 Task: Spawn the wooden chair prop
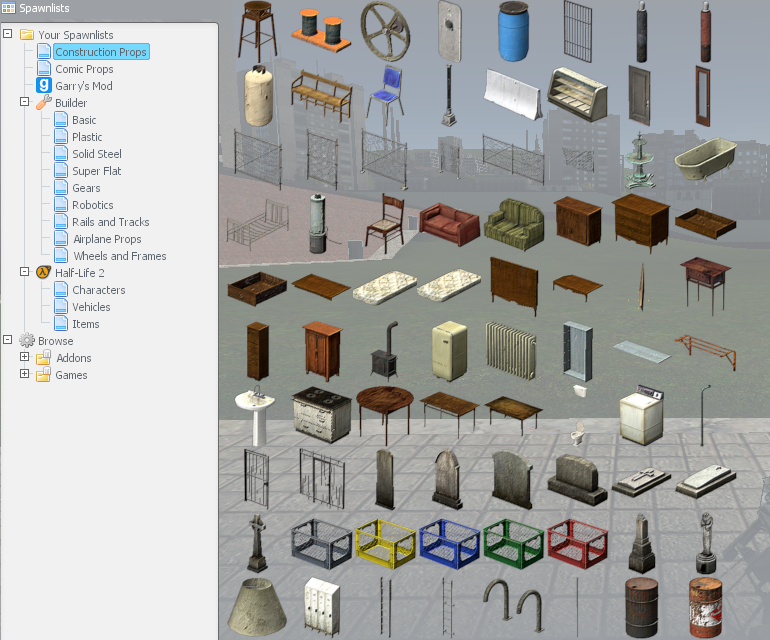pyautogui.click(x=385, y=223)
